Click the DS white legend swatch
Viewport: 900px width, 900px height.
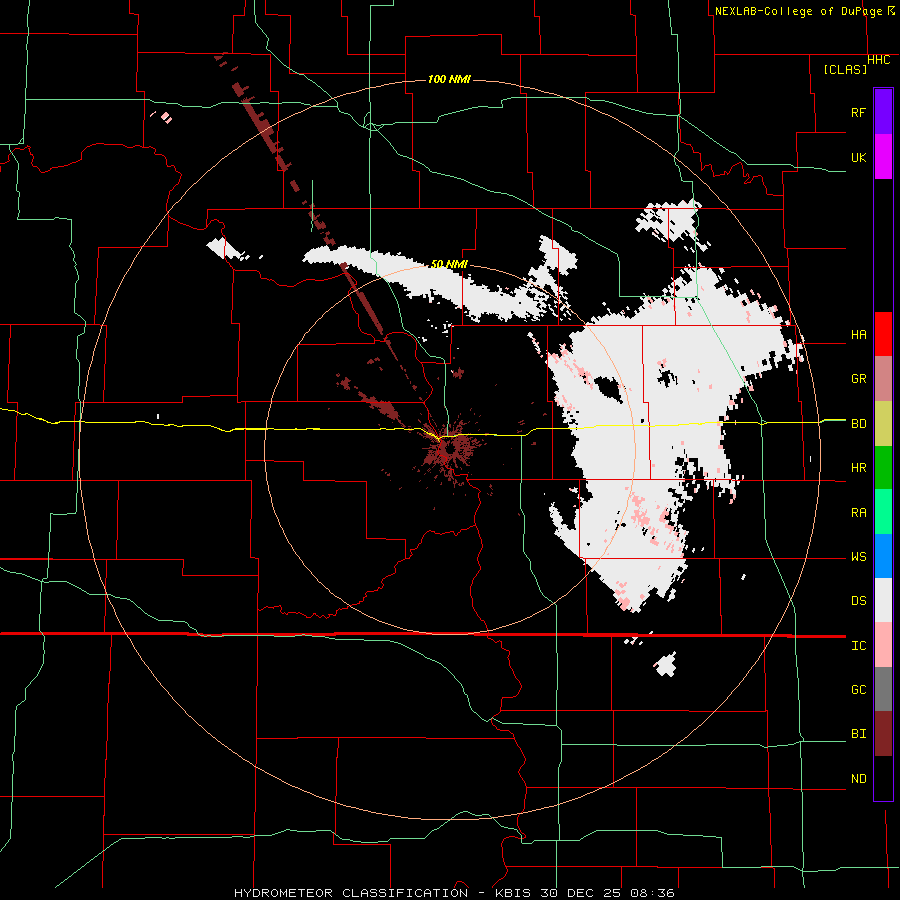883,600
